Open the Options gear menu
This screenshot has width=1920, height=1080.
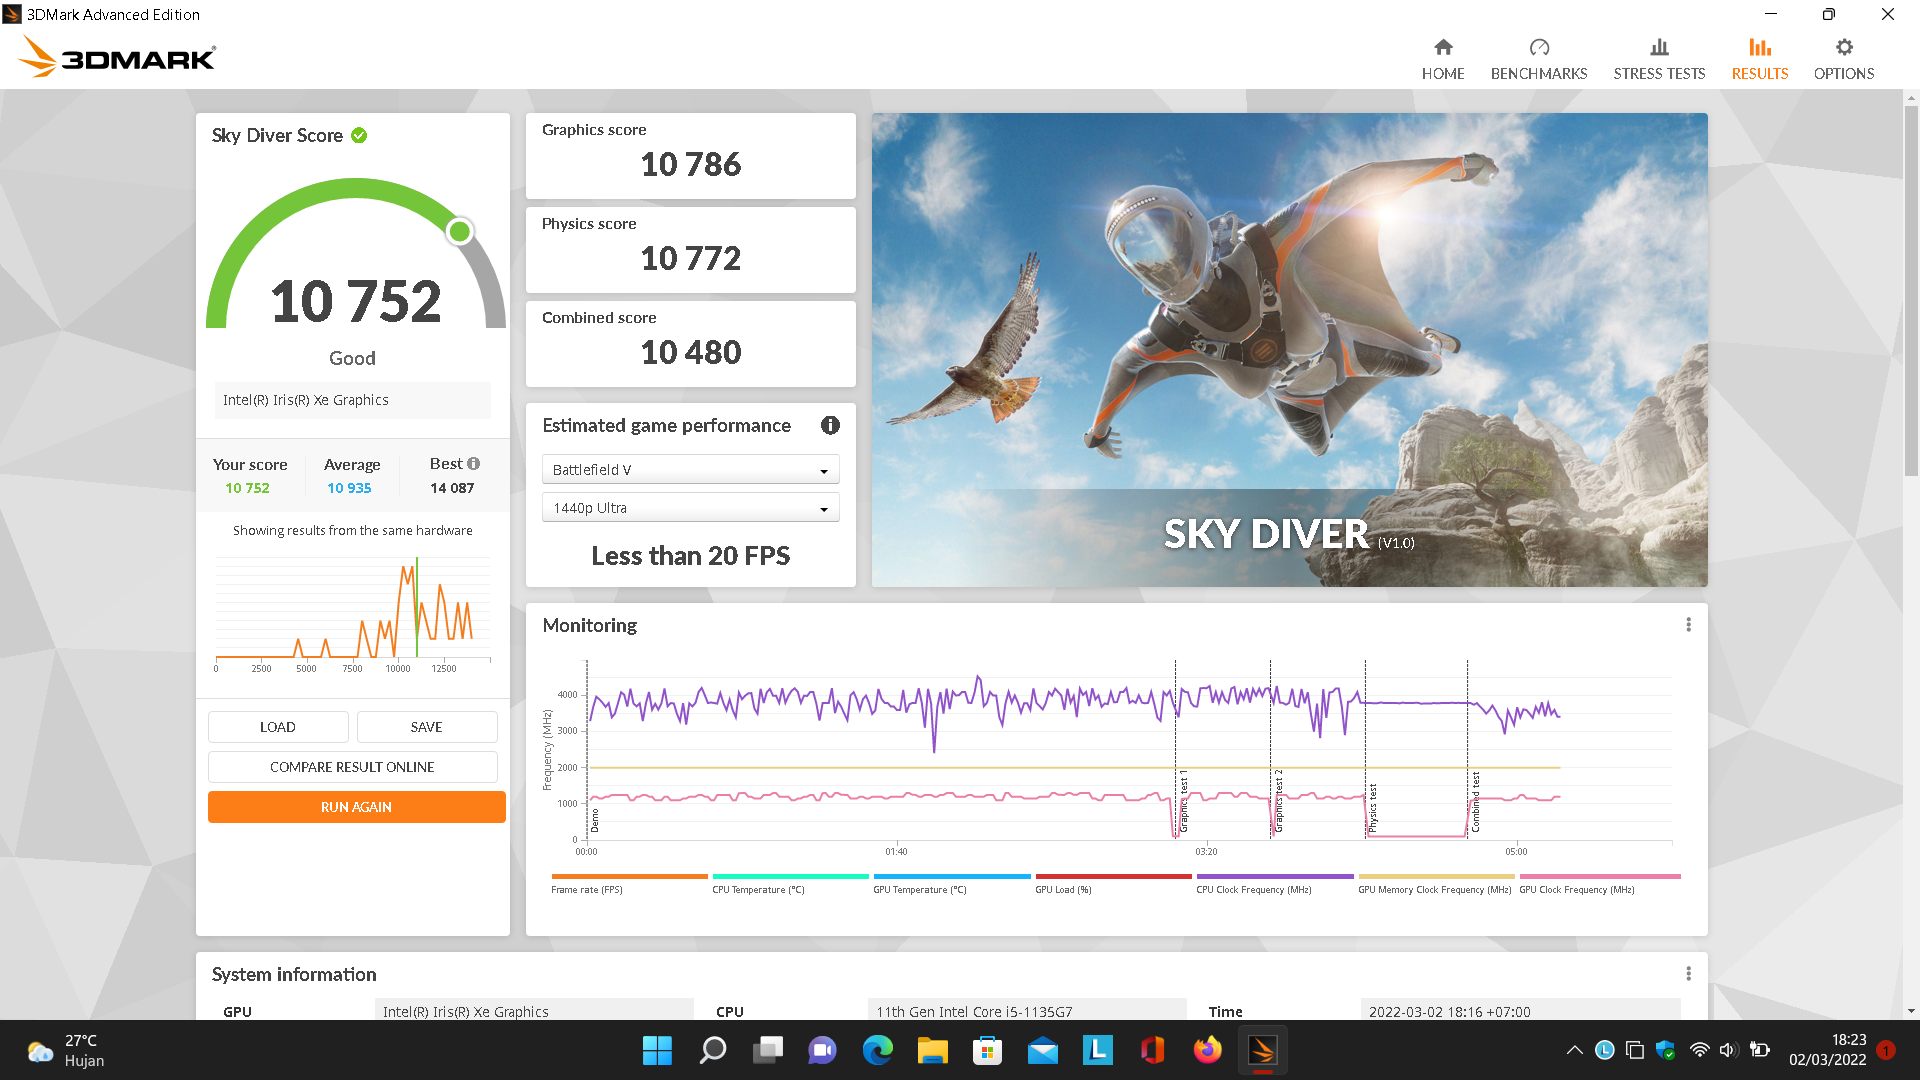[1844, 60]
